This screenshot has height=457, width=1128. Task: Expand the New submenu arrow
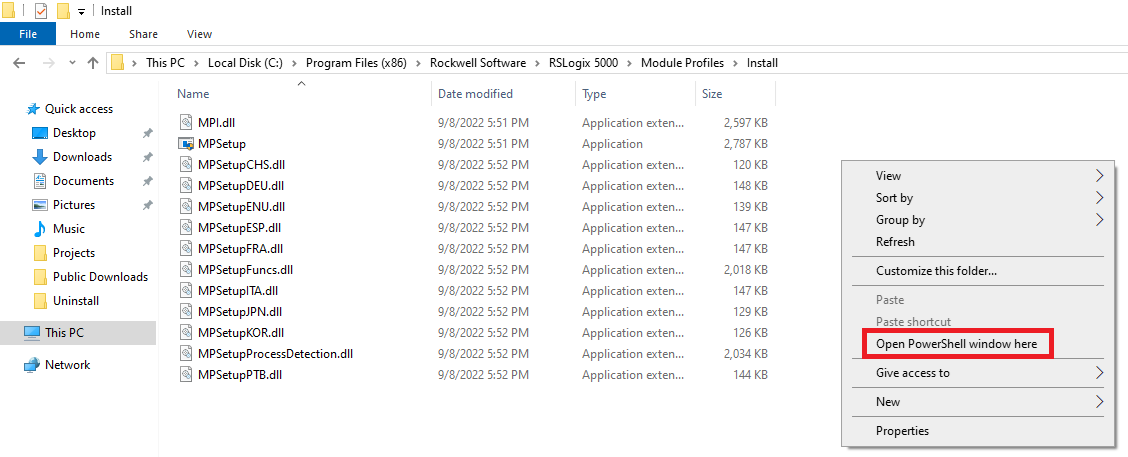(1099, 402)
